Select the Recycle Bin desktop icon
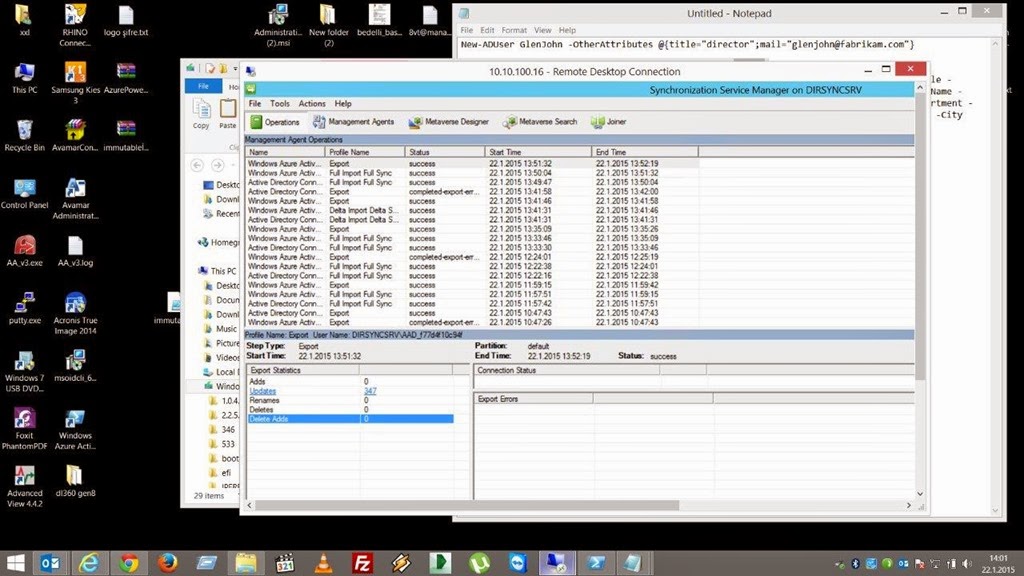Image resolution: width=1024 pixels, height=576 pixels. (25, 135)
